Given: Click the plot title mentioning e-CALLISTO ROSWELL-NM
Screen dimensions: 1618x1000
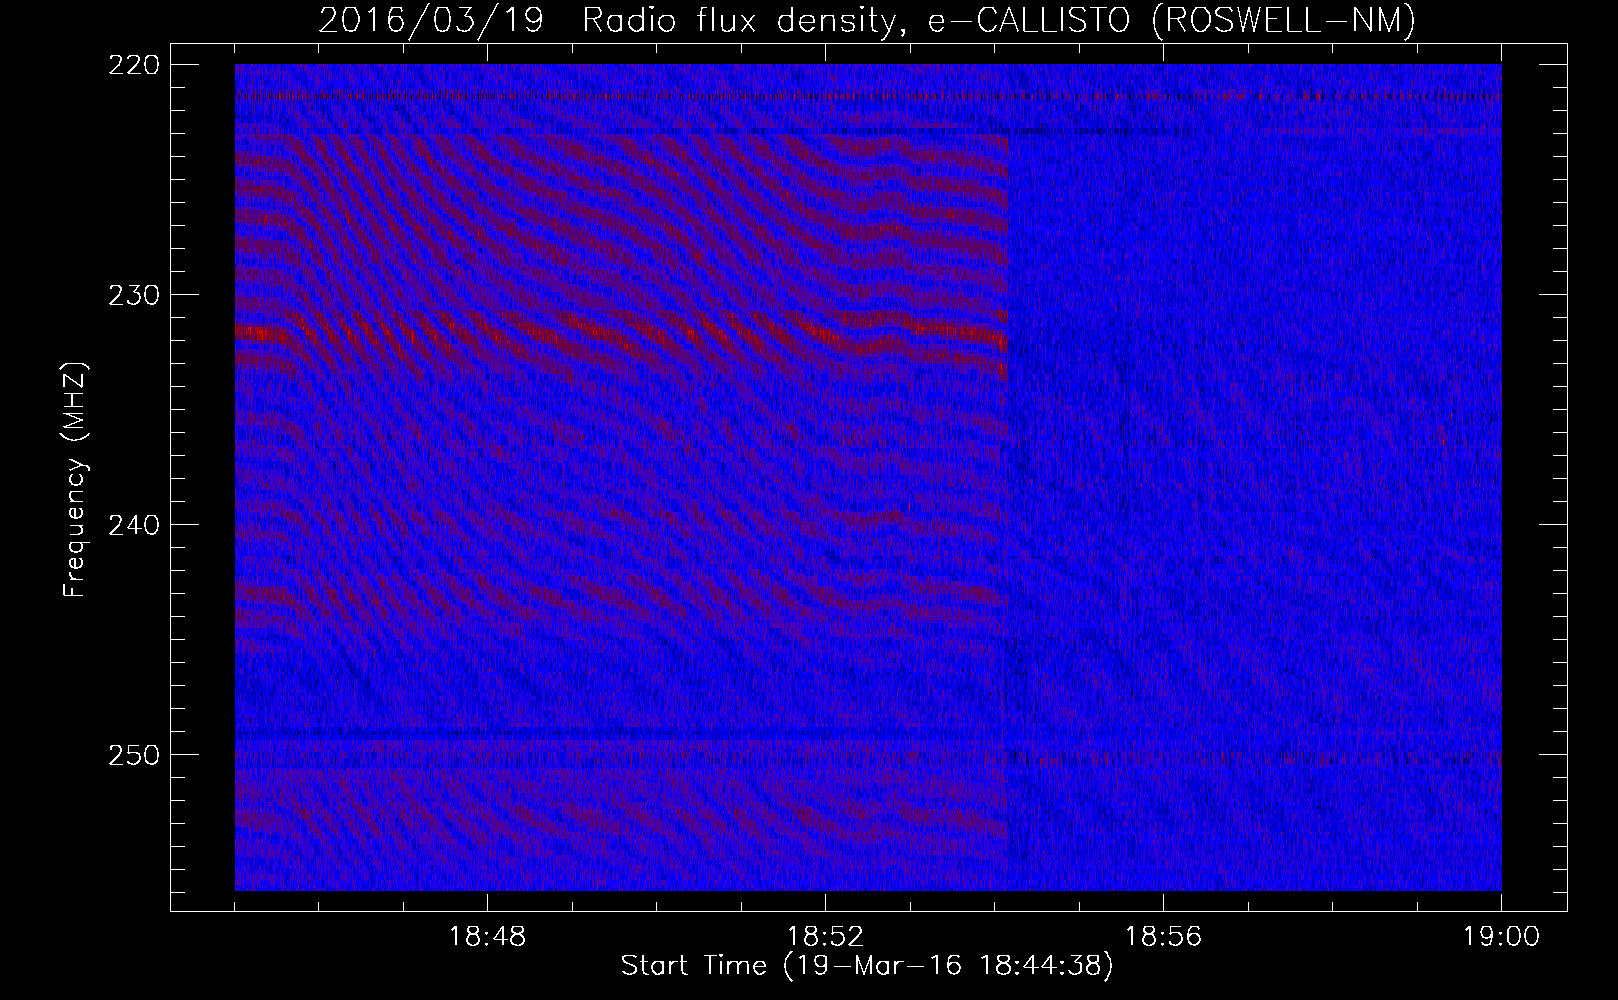Looking at the screenshot, I should [x=867, y=20].
